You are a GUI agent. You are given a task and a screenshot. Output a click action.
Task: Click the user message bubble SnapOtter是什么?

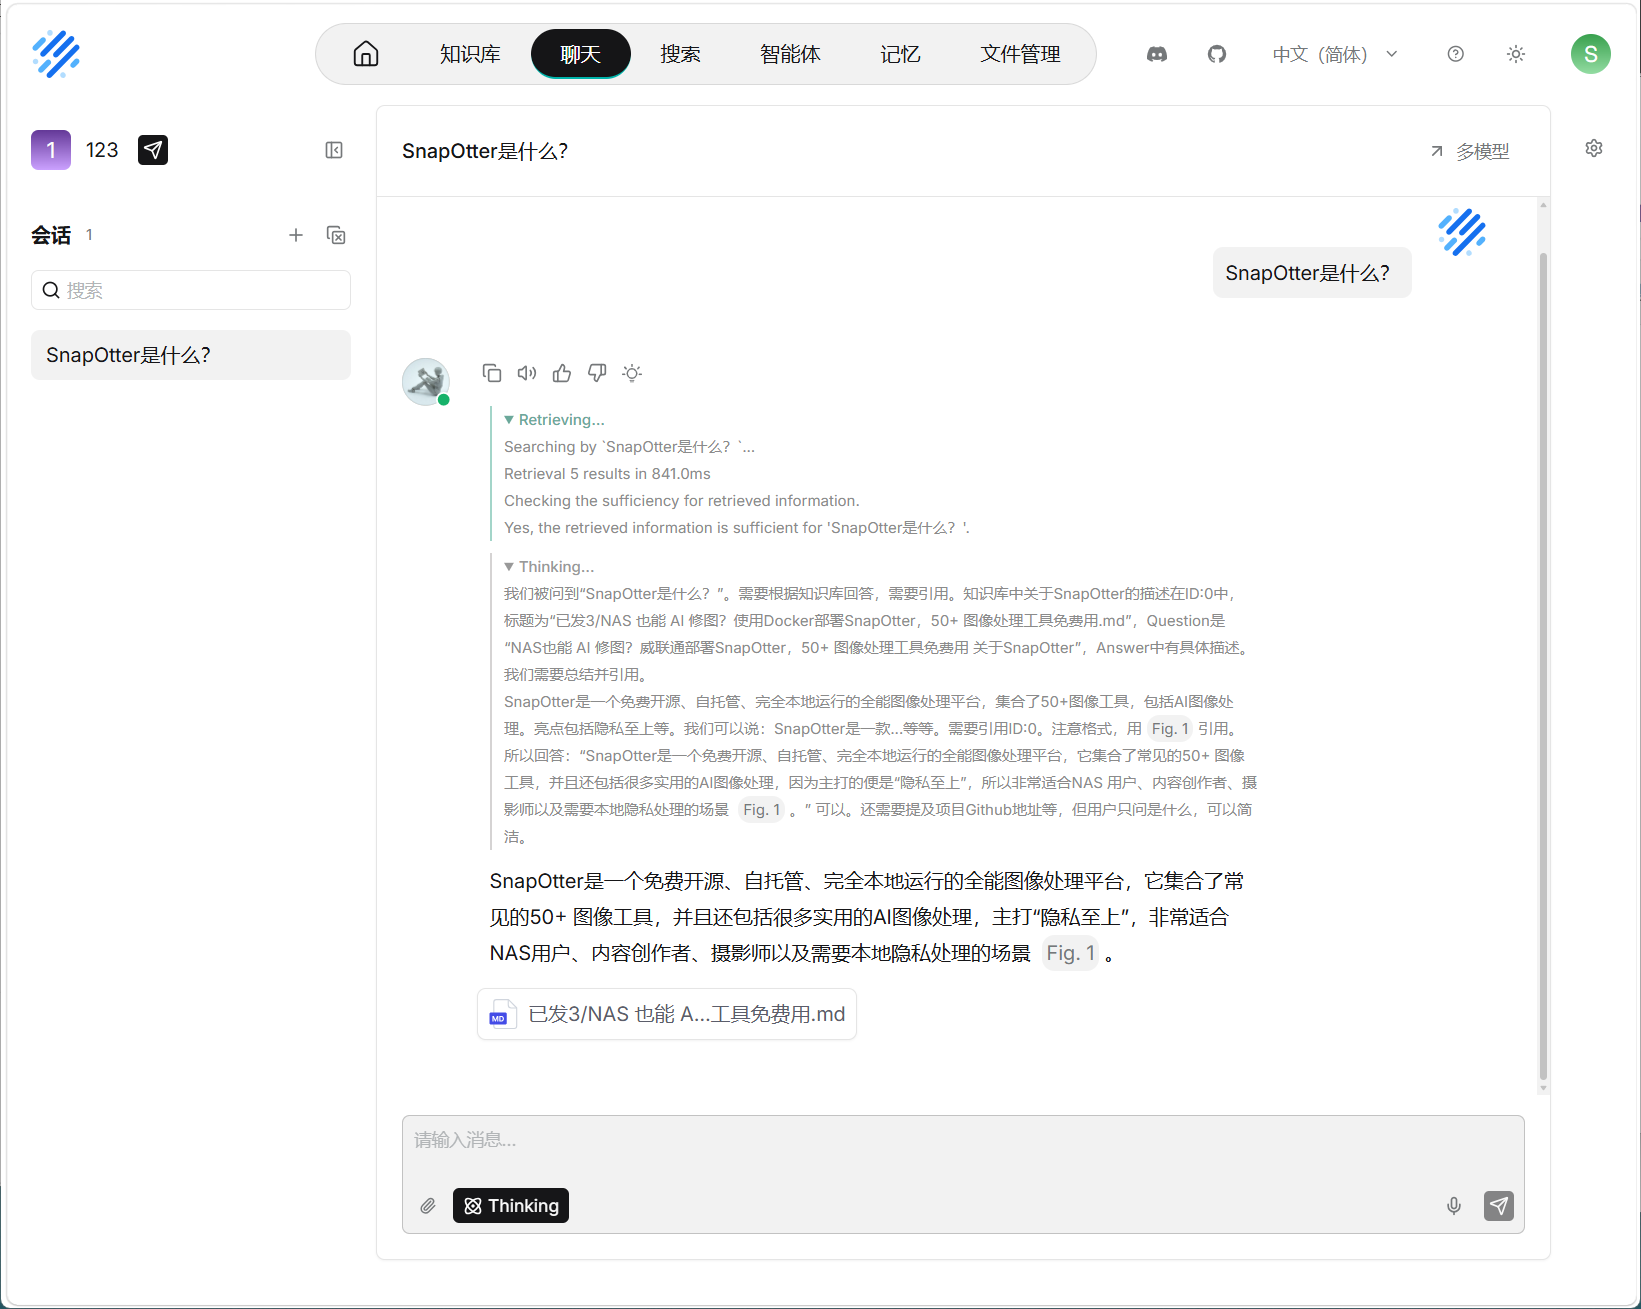tap(1312, 273)
